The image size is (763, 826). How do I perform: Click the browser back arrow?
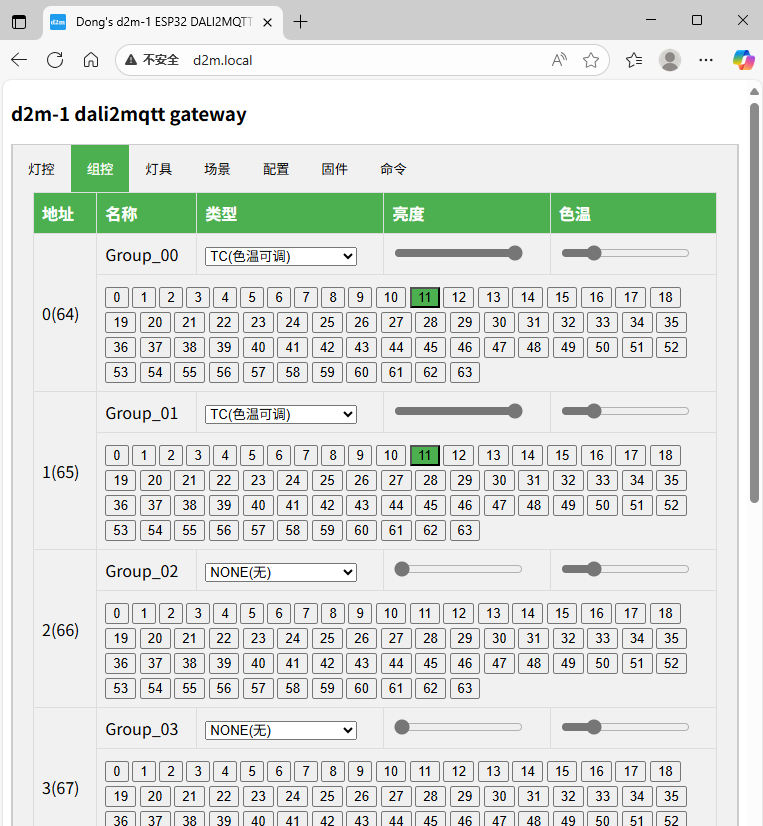pos(19,60)
